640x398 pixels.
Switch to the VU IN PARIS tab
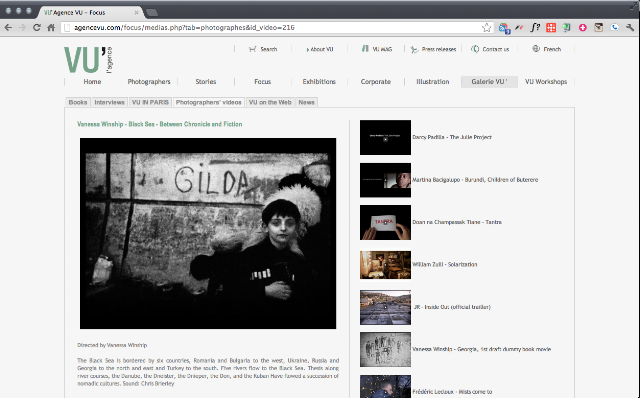click(x=150, y=102)
